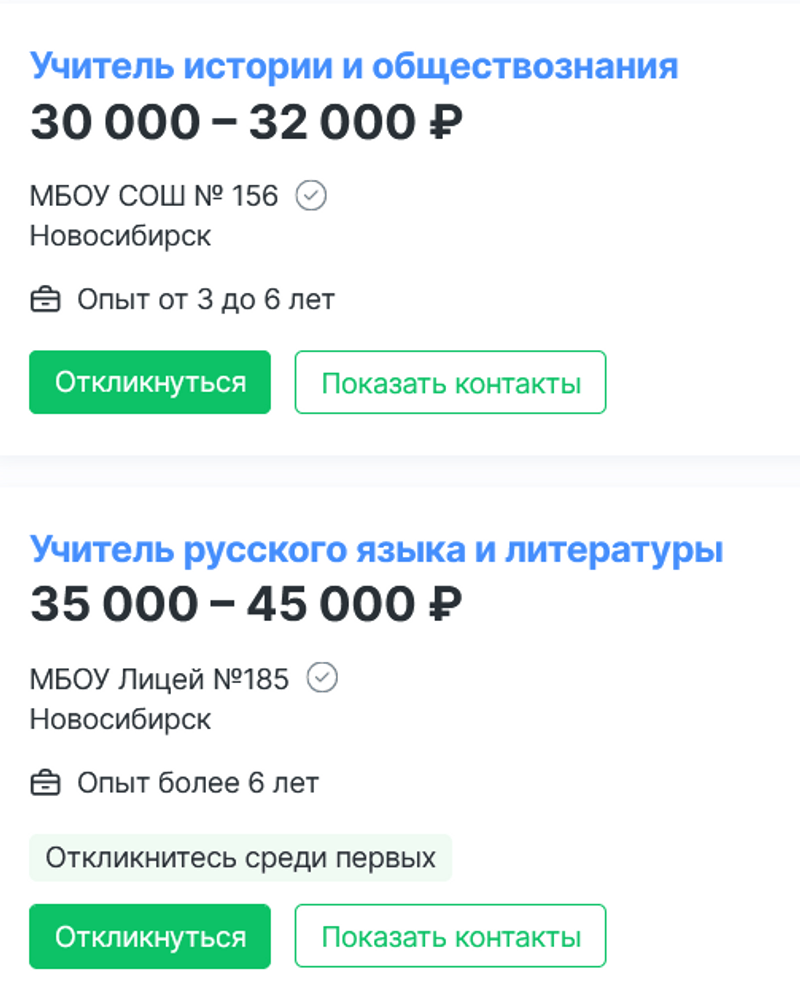Screen dimensions: 800x992
Task: Open the 'Учитель истории и обществознания' vacancy title
Action: click(x=354, y=67)
